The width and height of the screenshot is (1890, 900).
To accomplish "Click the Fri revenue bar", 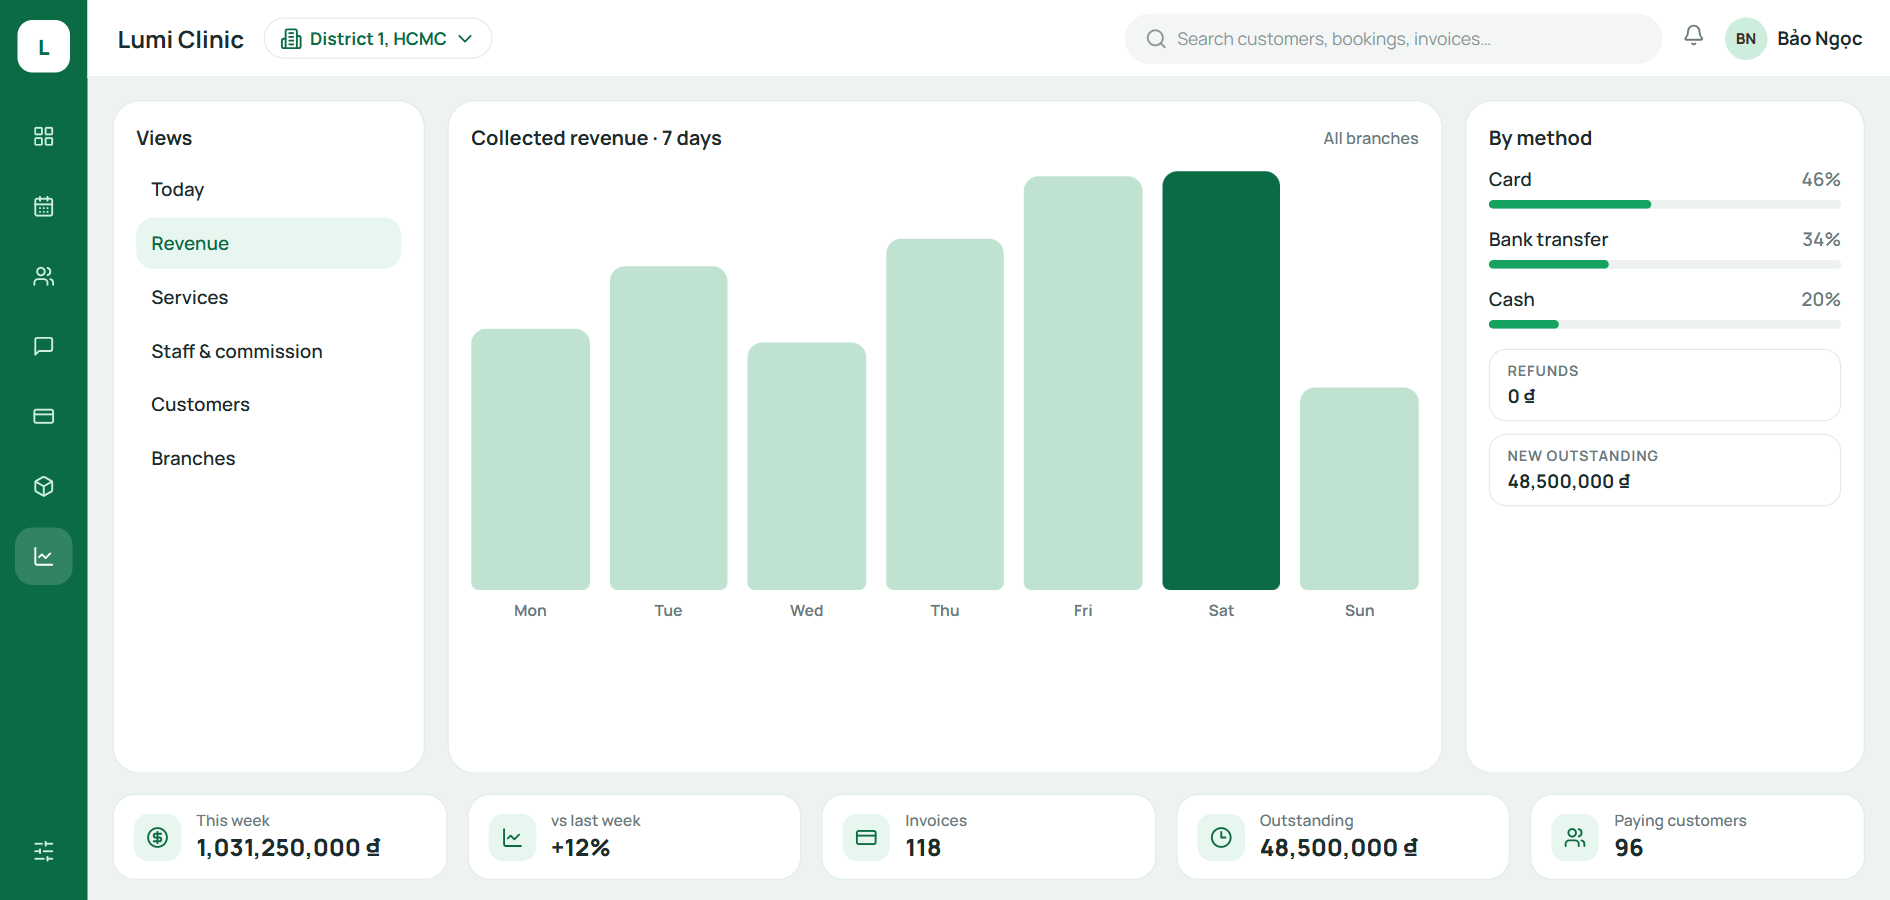I will click(1083, 383).
